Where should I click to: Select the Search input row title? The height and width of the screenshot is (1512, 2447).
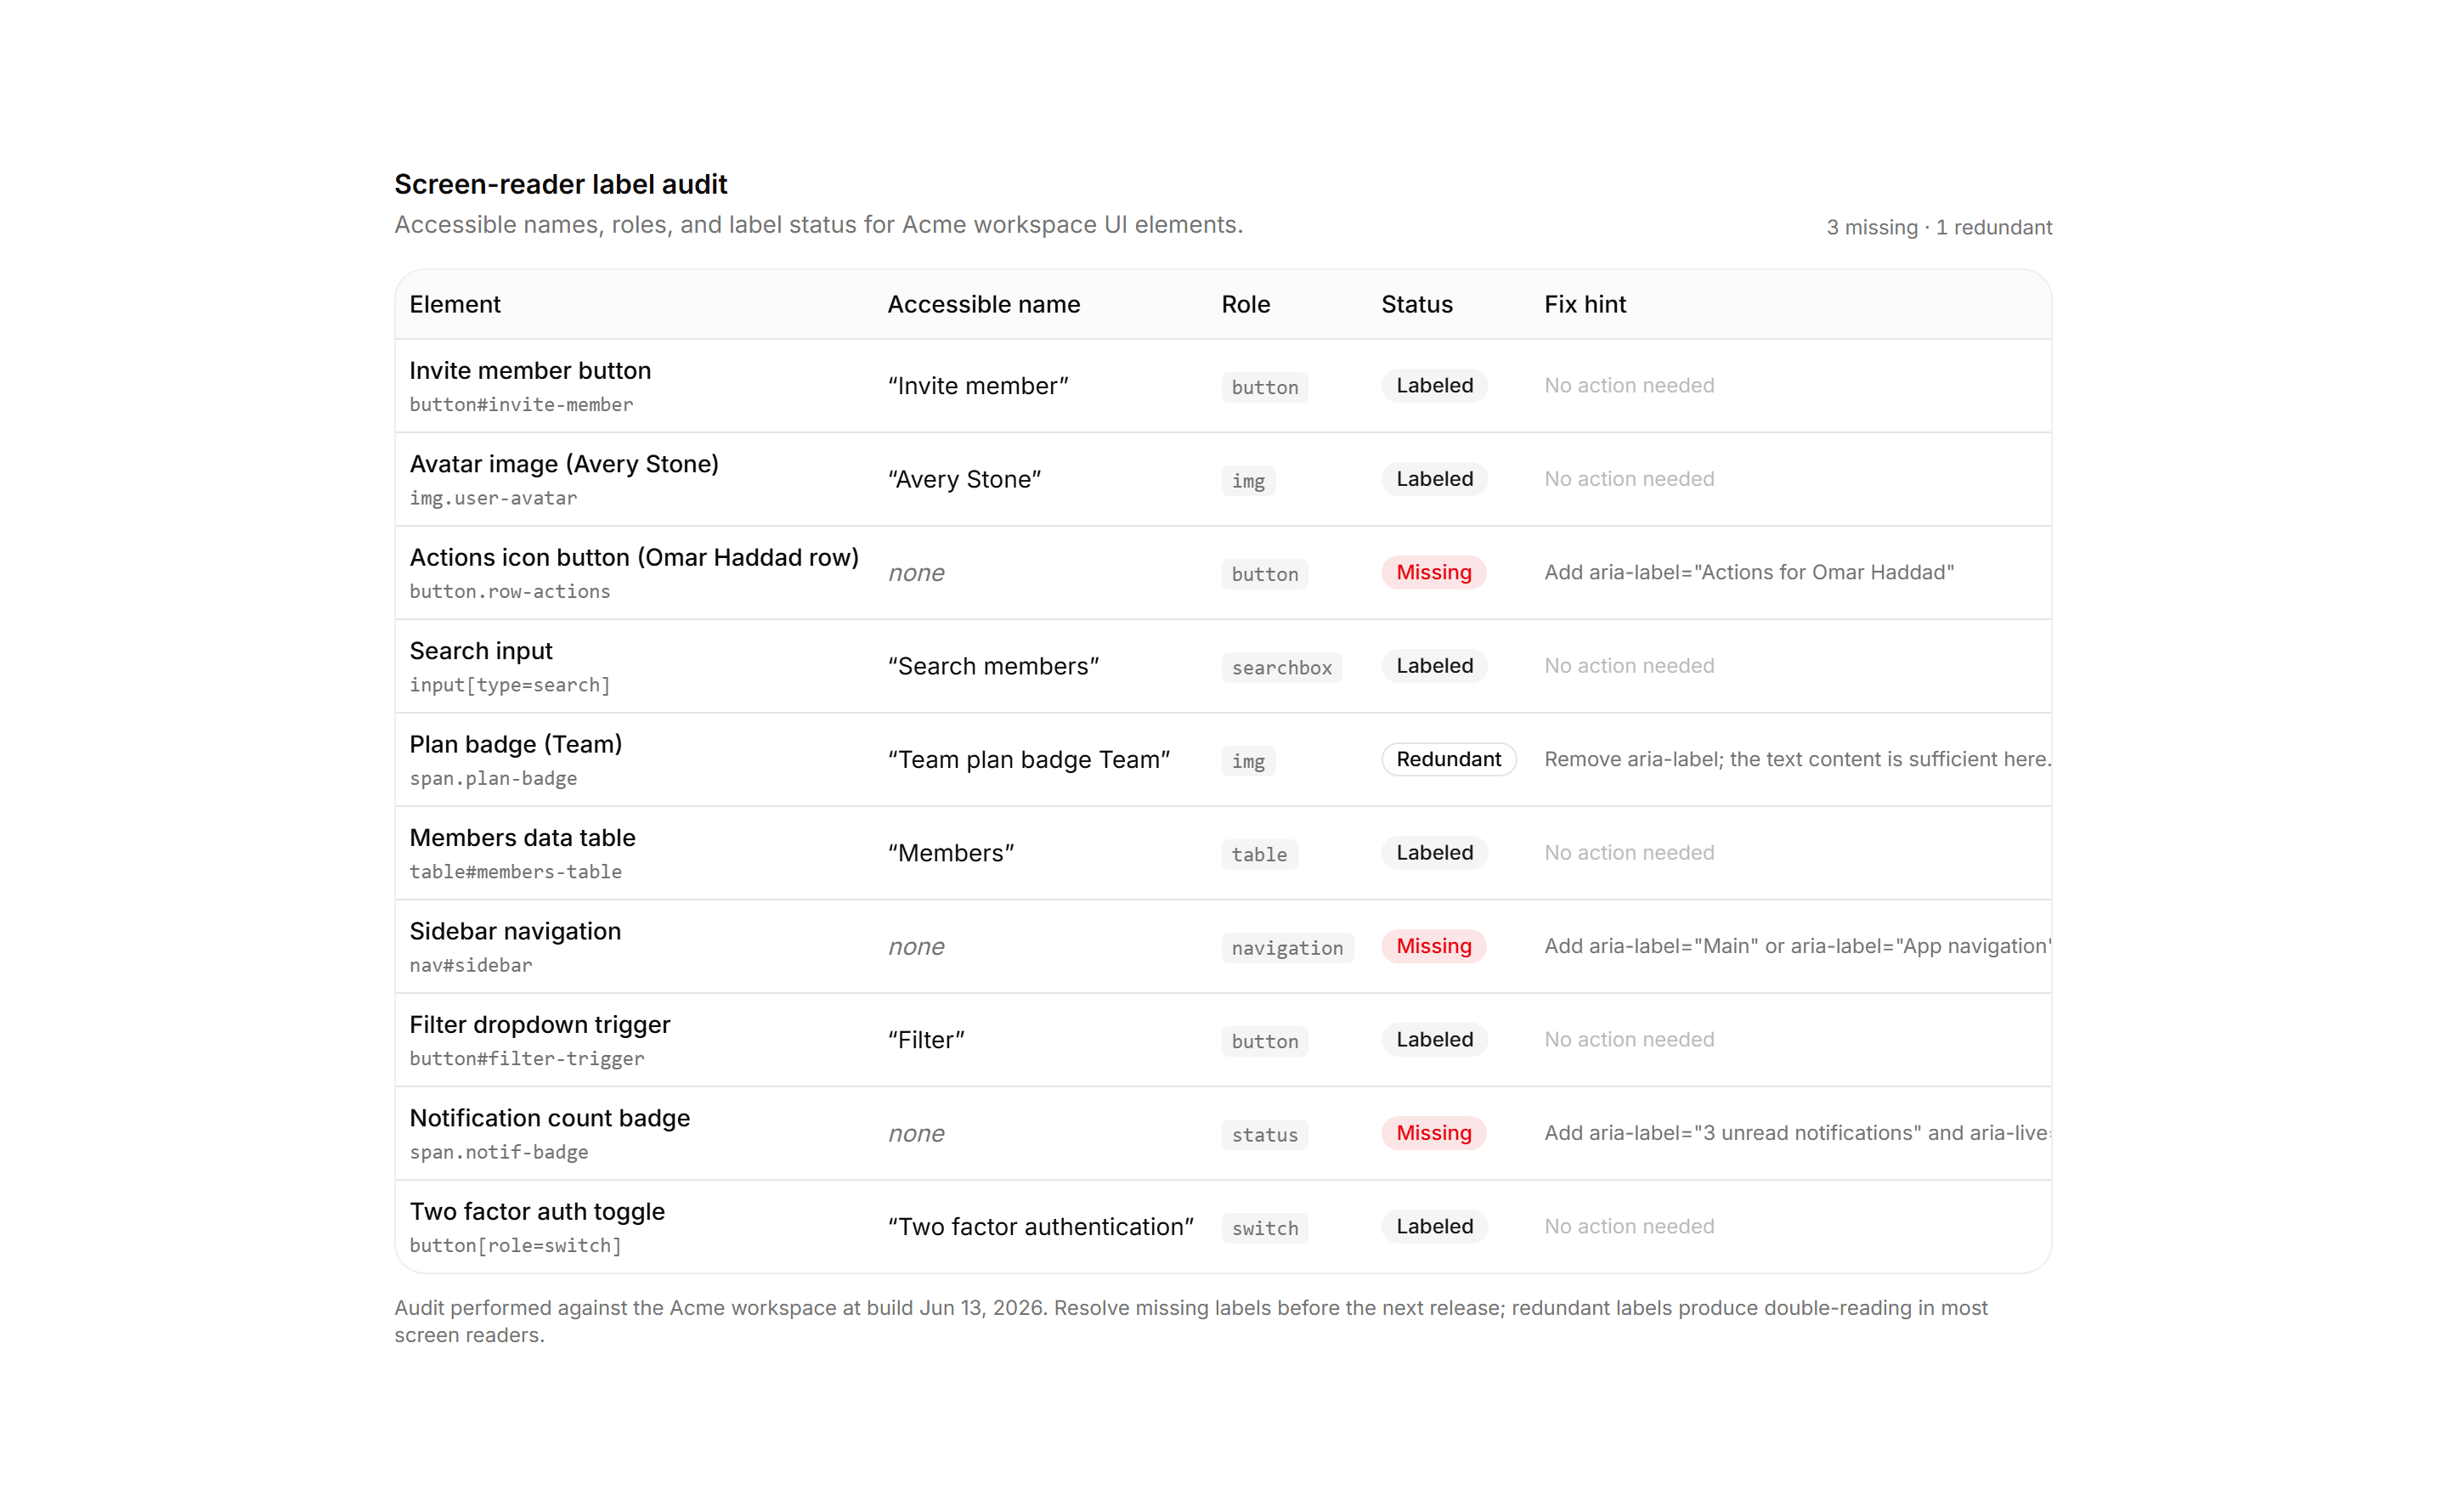point(481,651)
